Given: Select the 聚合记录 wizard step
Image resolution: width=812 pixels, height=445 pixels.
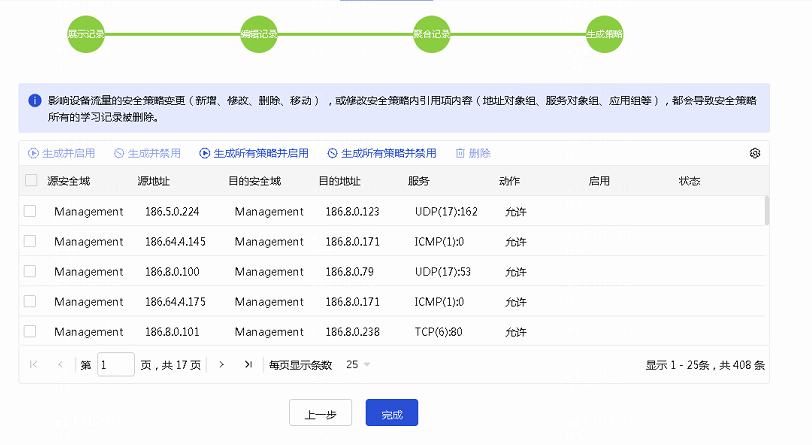Looking at the screenshot, I should pyautogui.click(x=432, y=34).
